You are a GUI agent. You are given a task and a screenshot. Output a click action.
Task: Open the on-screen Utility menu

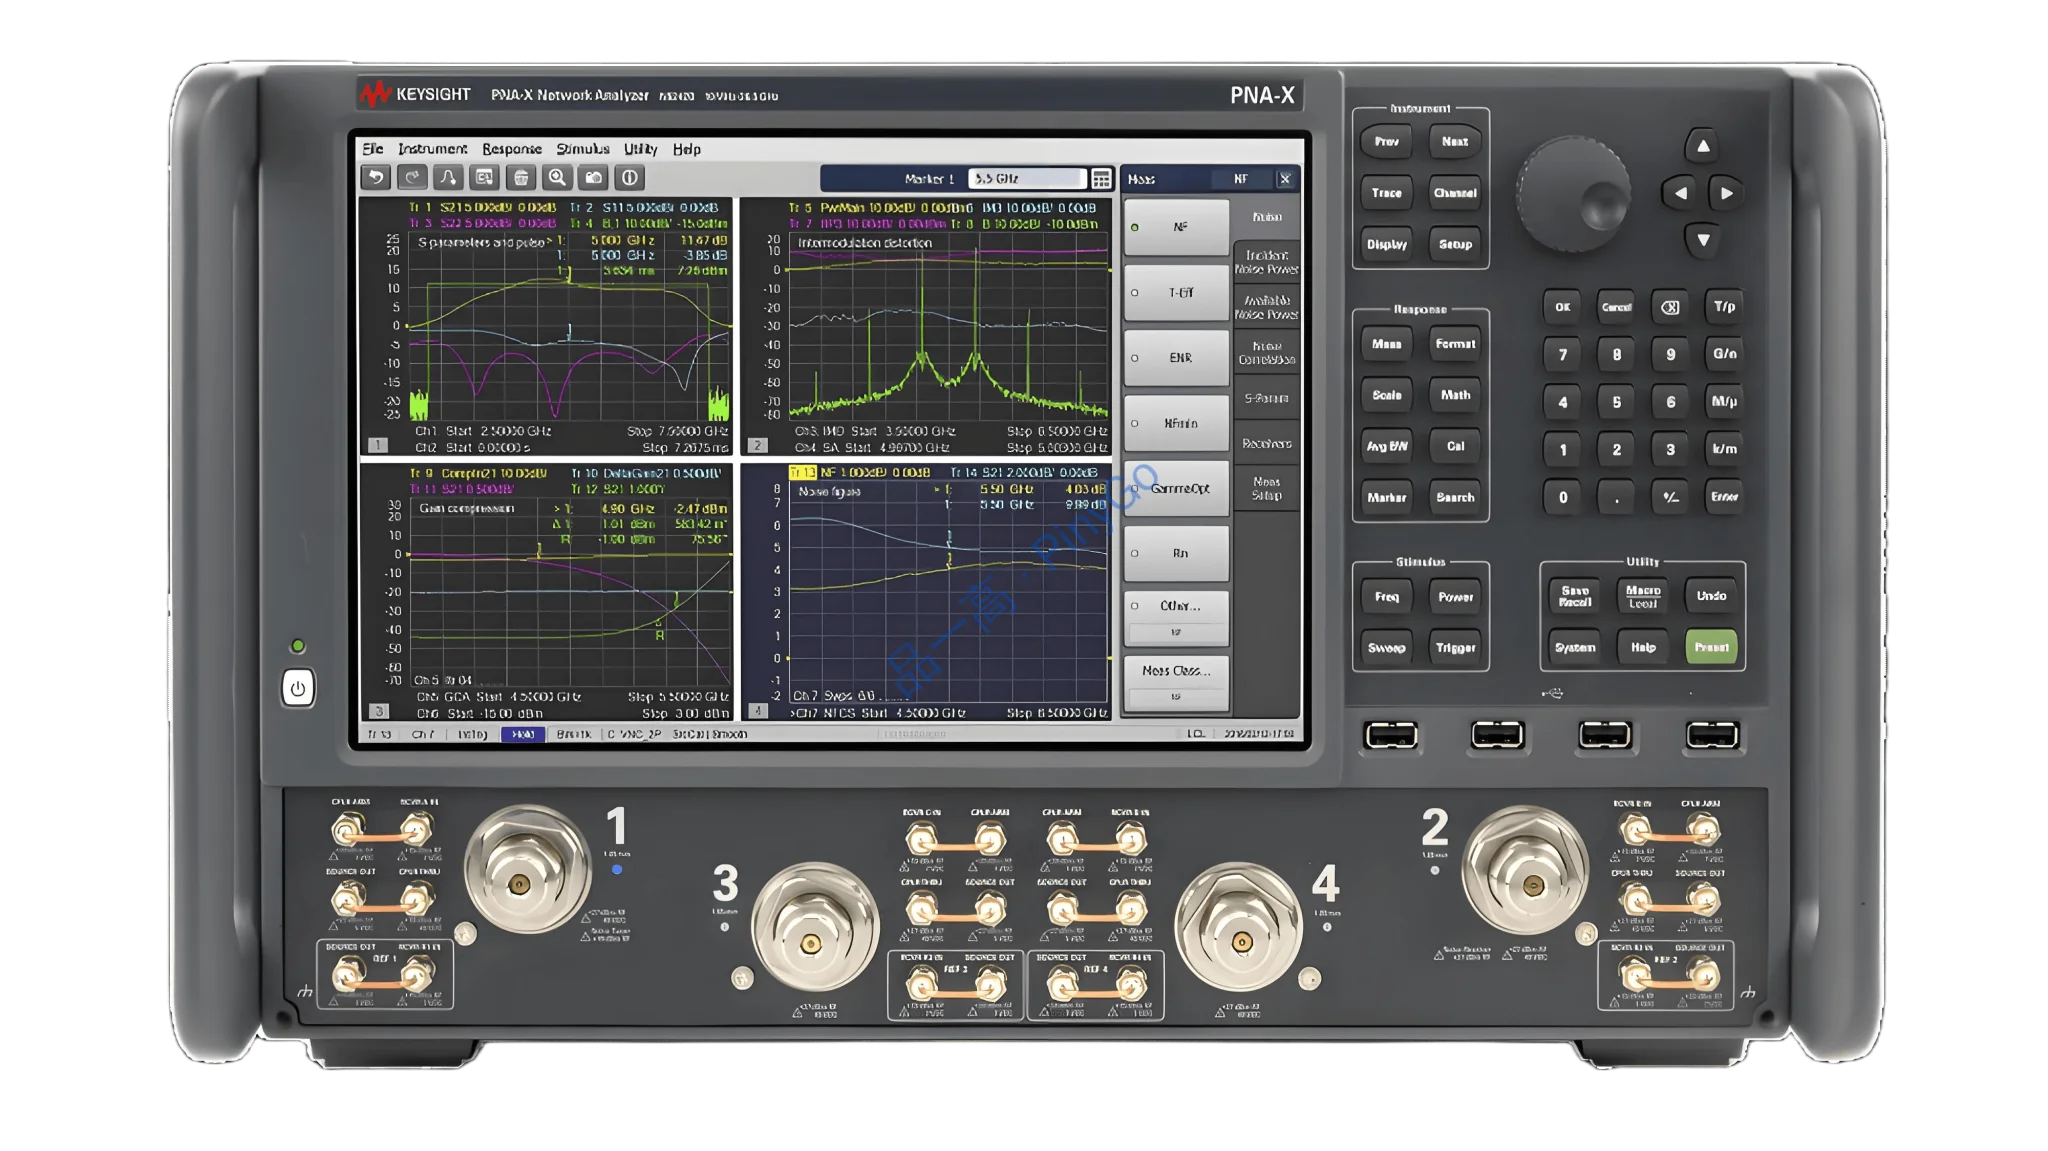click(641, 149)
